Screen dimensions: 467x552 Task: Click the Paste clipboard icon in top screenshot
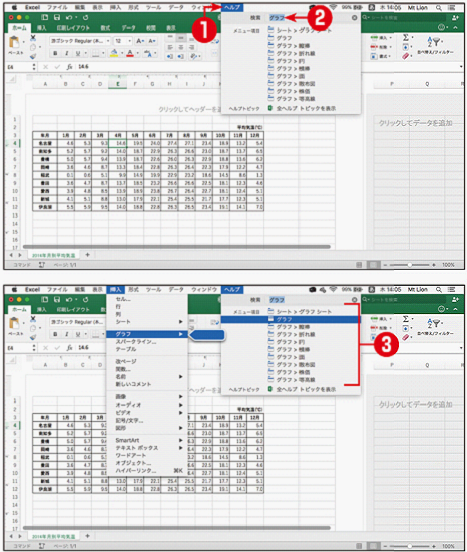14,43
